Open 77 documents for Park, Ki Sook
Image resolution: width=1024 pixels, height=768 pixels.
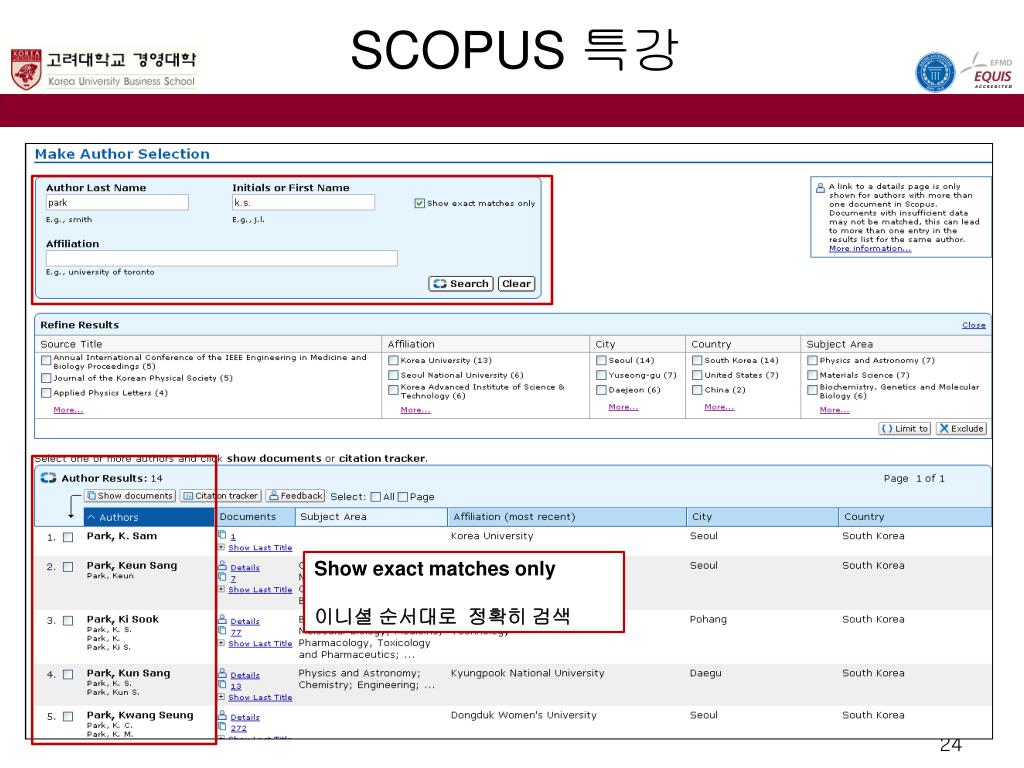click(x=236, y=633)
